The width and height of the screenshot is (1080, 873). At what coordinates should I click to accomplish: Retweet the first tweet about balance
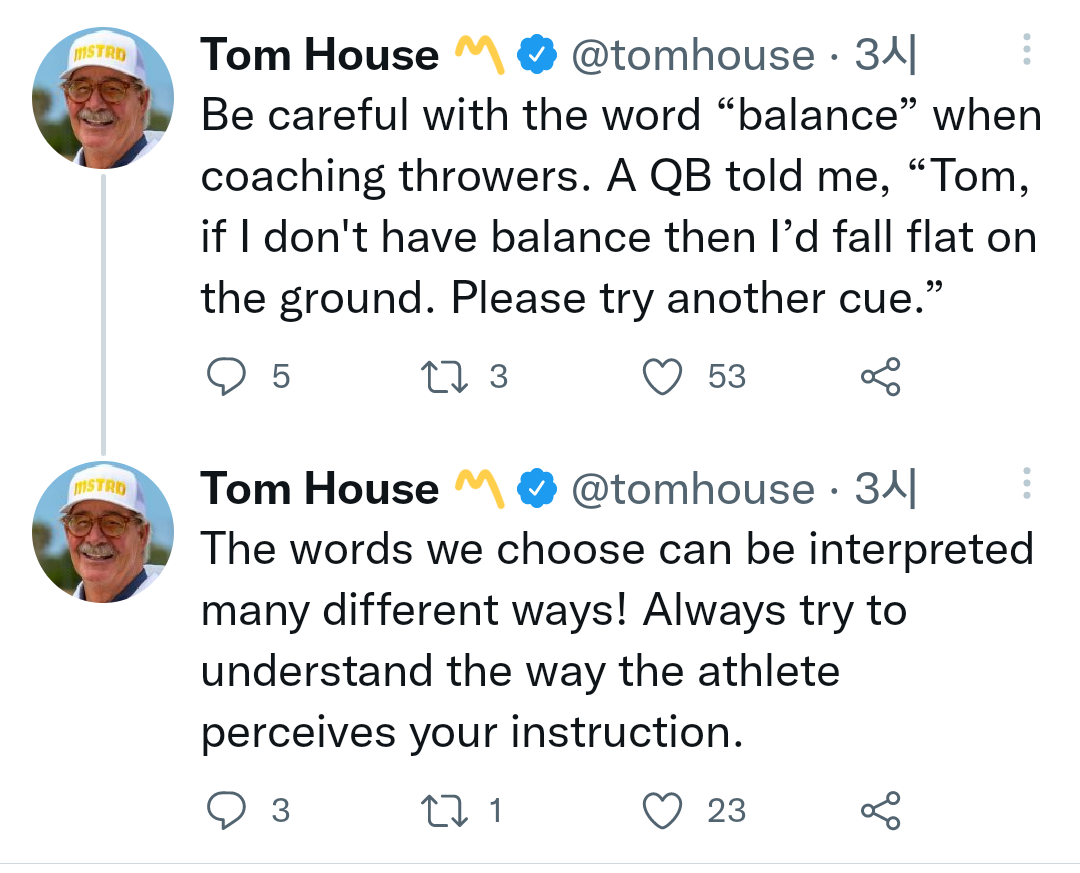click(x=444, y=377)
